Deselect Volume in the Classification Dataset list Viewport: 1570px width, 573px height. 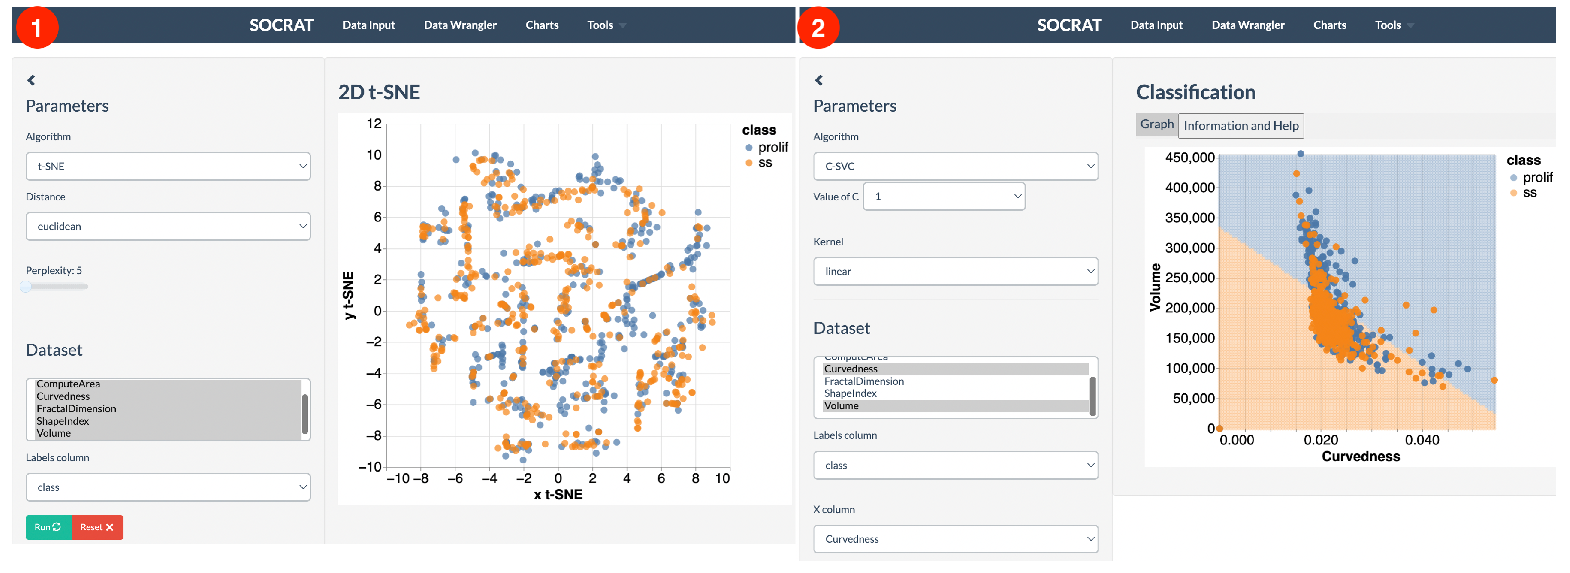(841, 406)
